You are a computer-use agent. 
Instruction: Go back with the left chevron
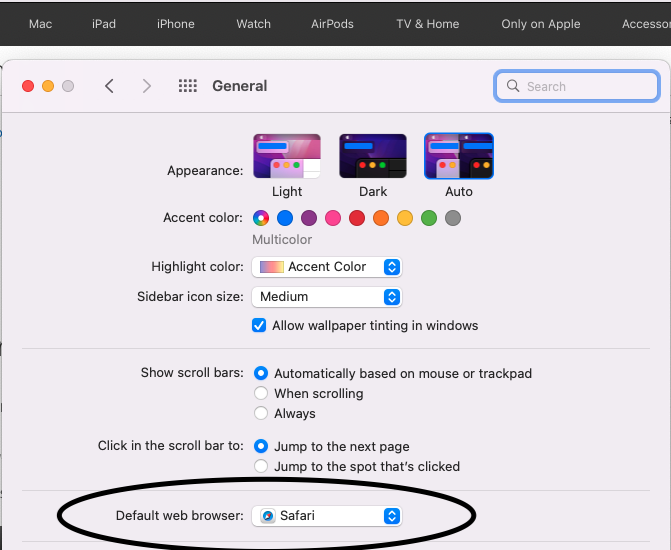coord(109,86)
